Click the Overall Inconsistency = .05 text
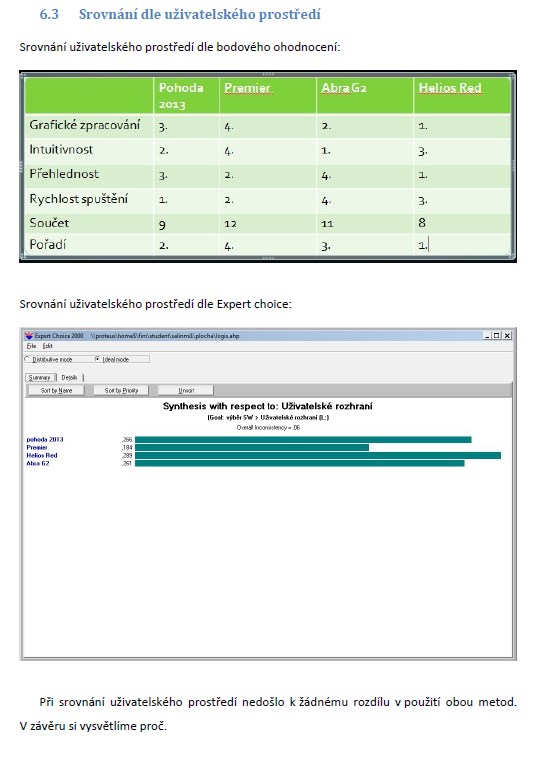Screen dimensions: 538x760 [268, 428]
